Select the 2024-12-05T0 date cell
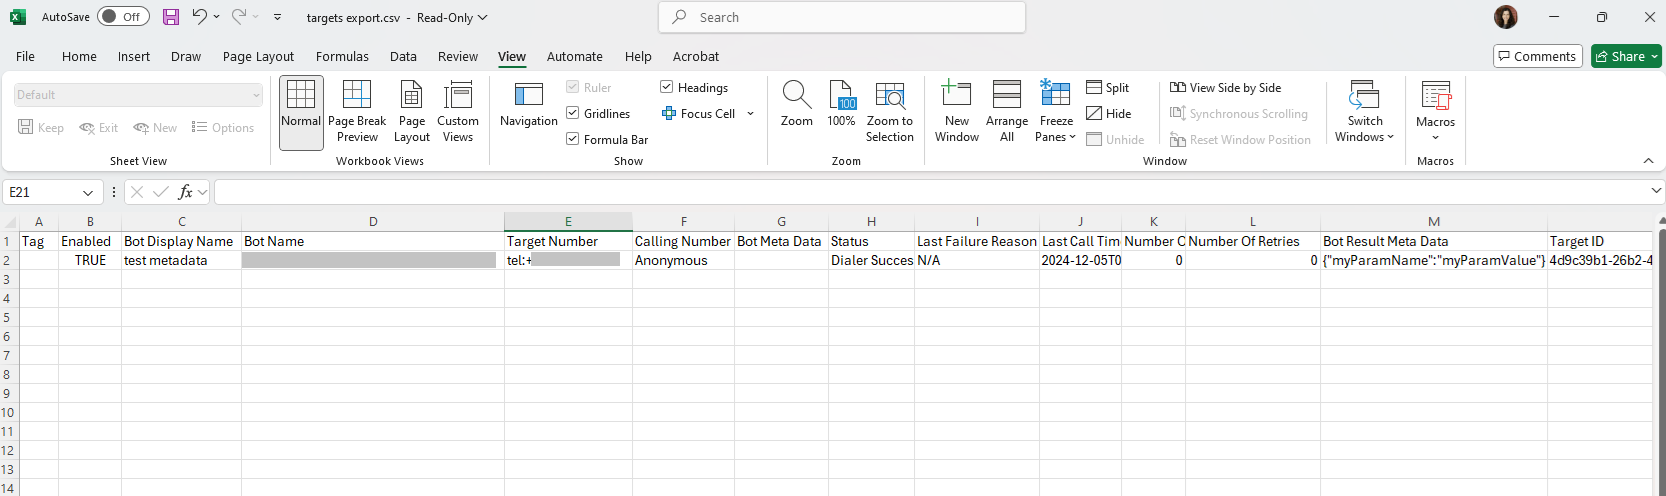 [1080, 260]
